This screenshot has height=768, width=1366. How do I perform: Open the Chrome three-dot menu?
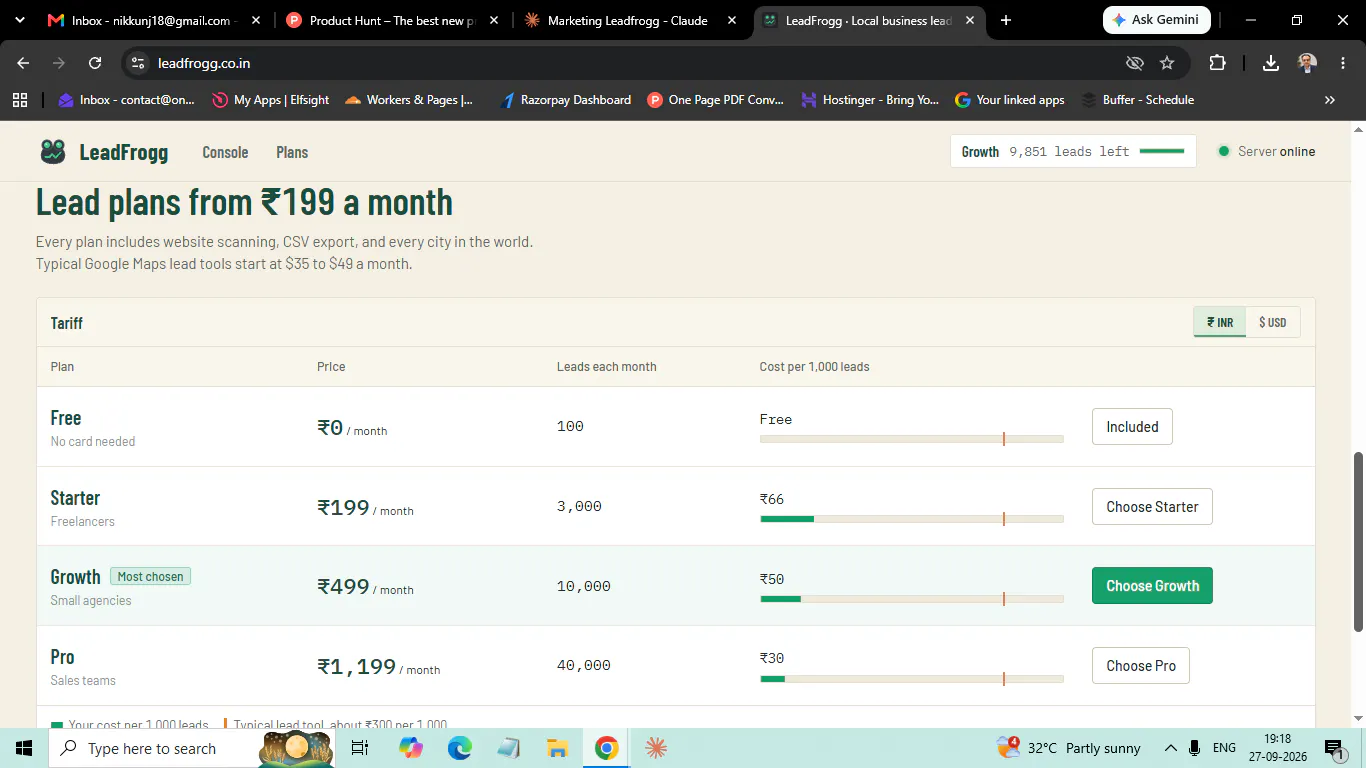click(1342, 63)
